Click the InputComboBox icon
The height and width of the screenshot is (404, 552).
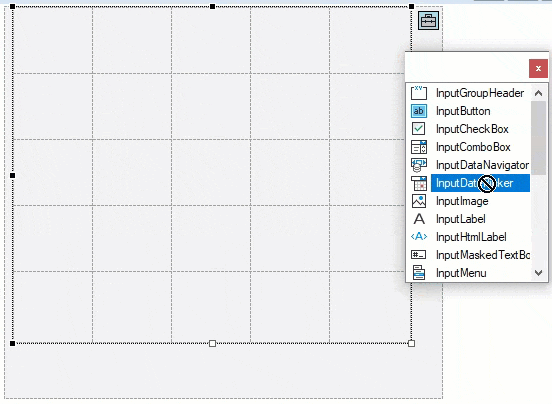tap(419, 147)
